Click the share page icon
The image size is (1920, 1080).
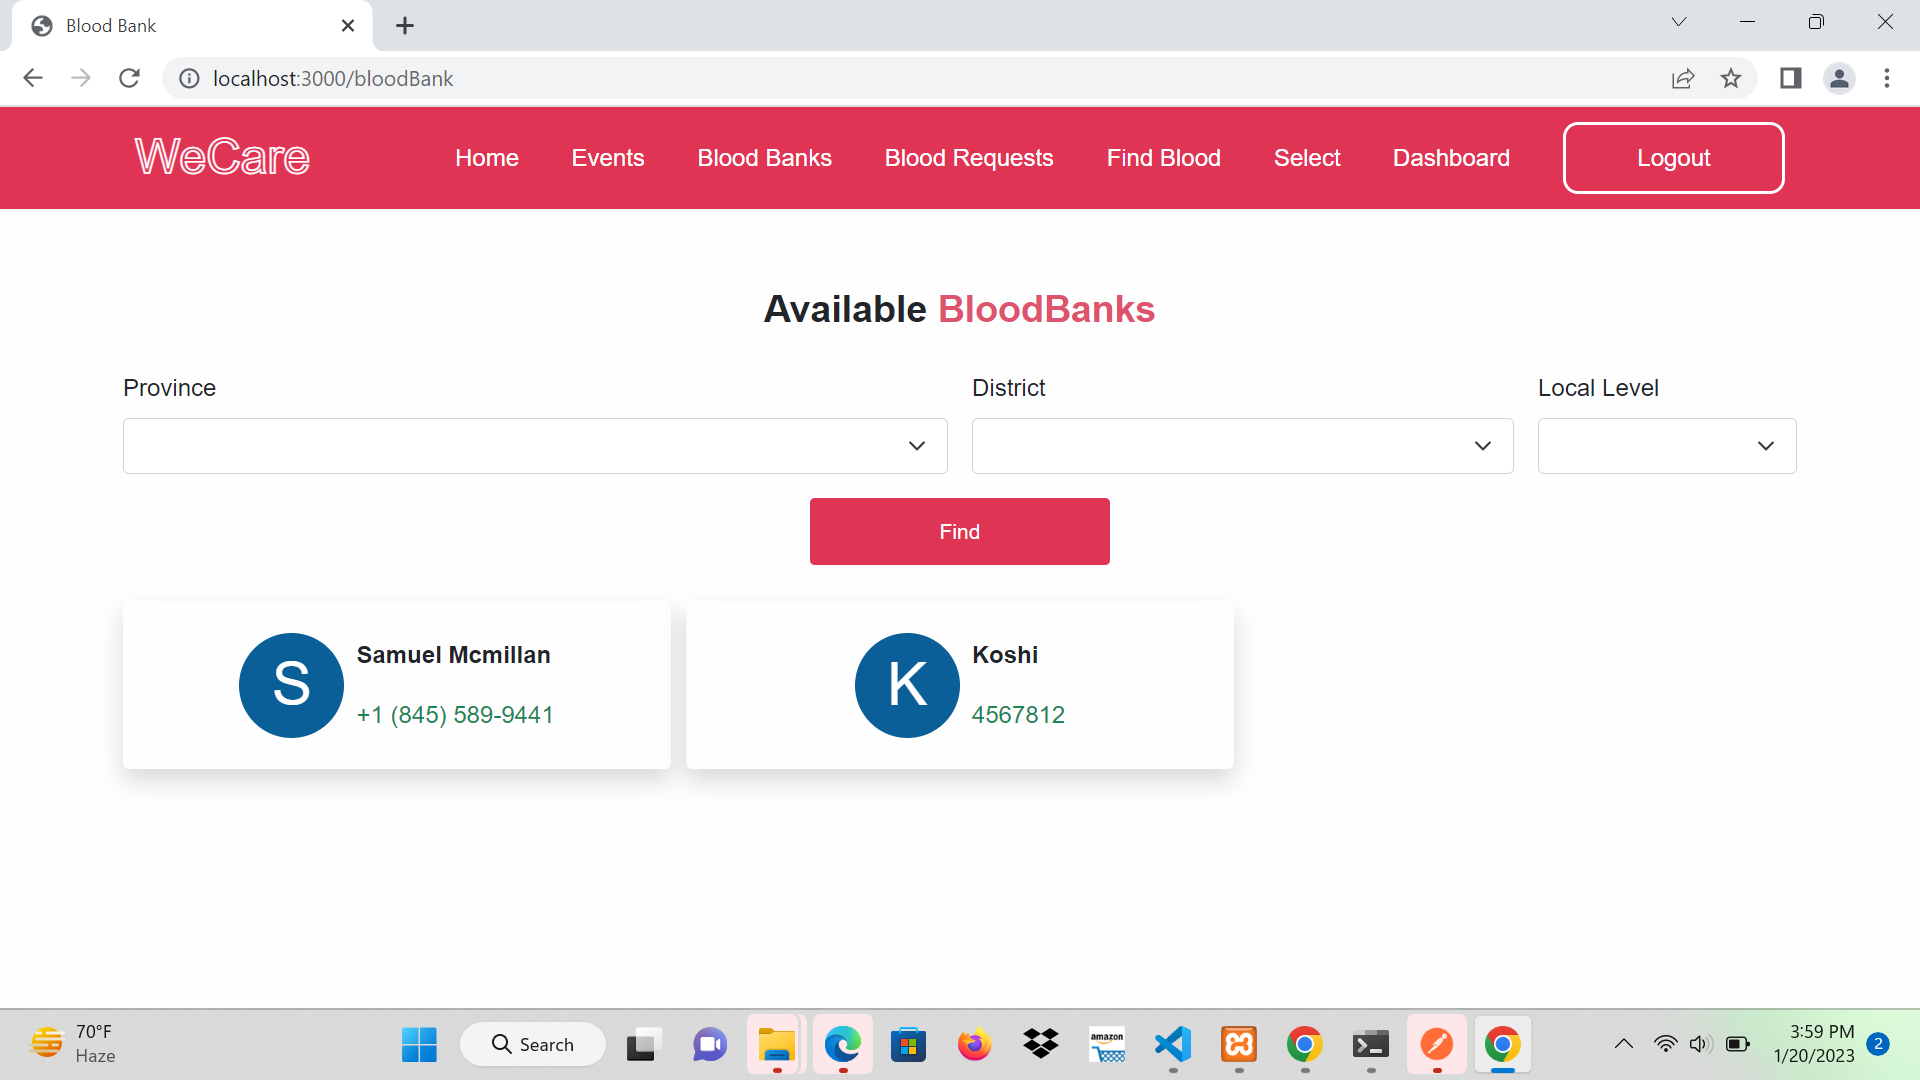(1683, 78)
